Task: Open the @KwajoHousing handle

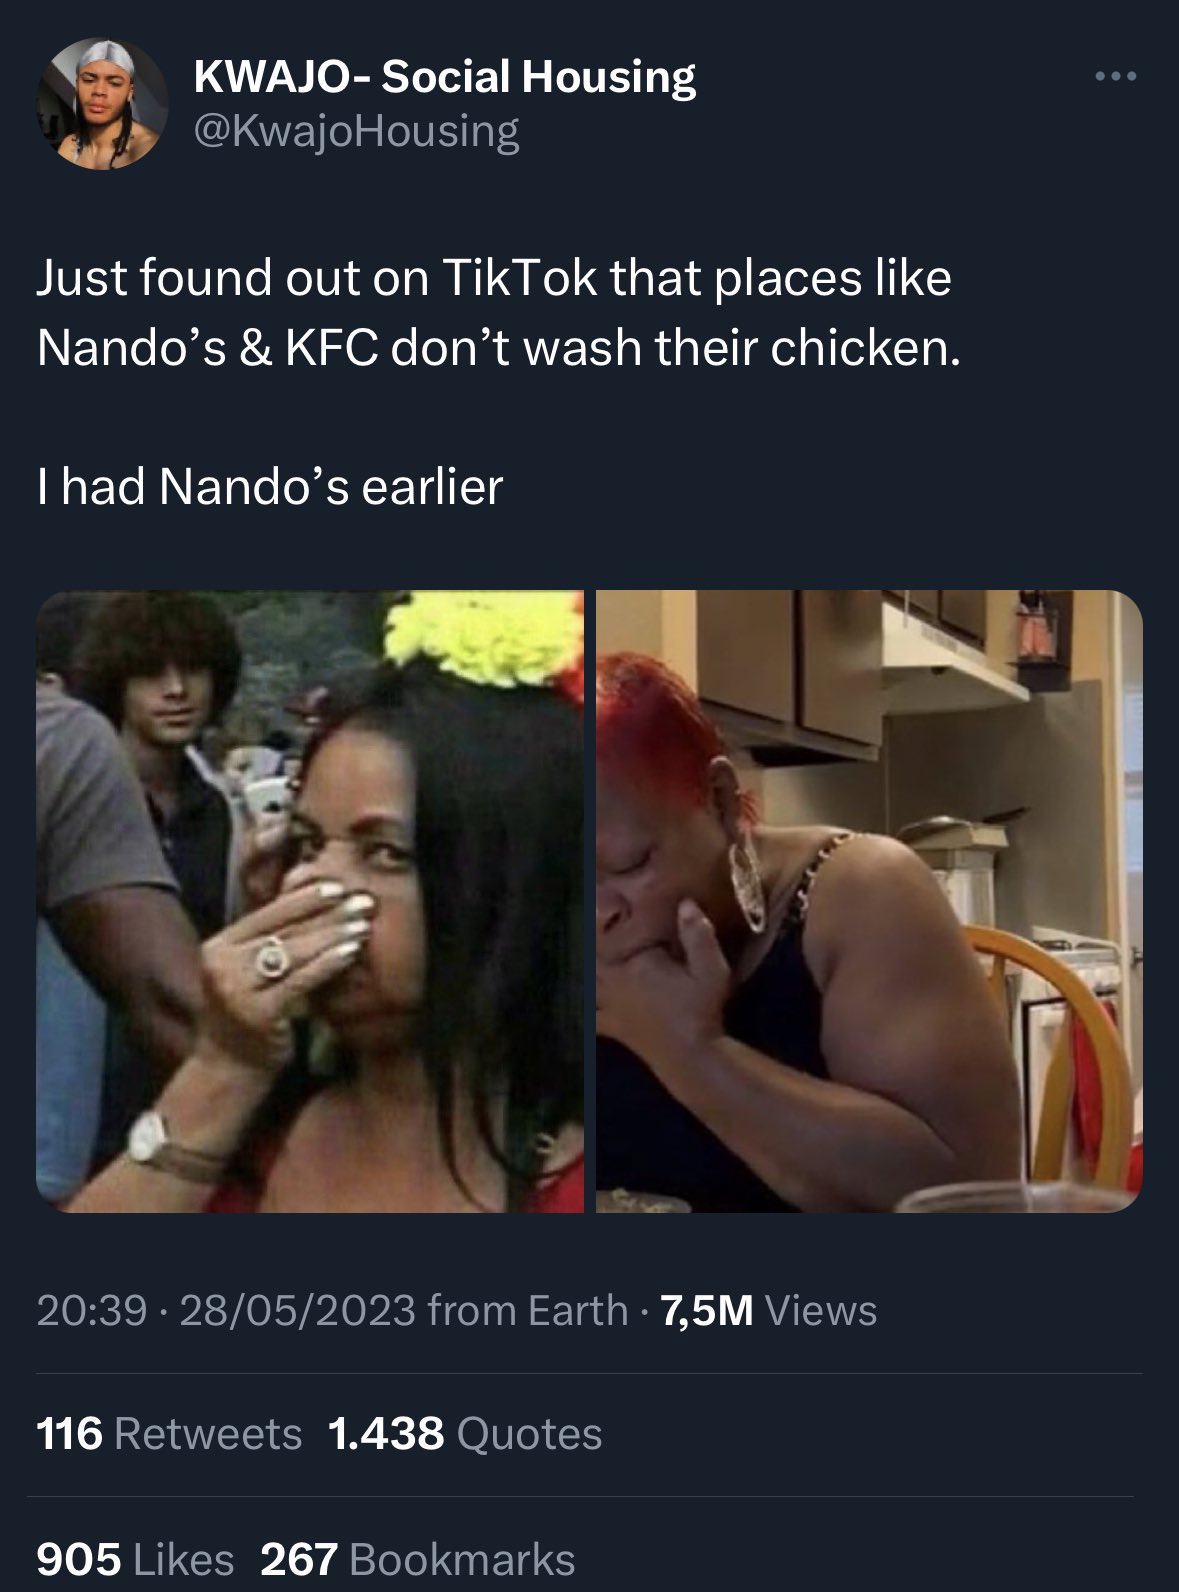Action: click(355, 131)
